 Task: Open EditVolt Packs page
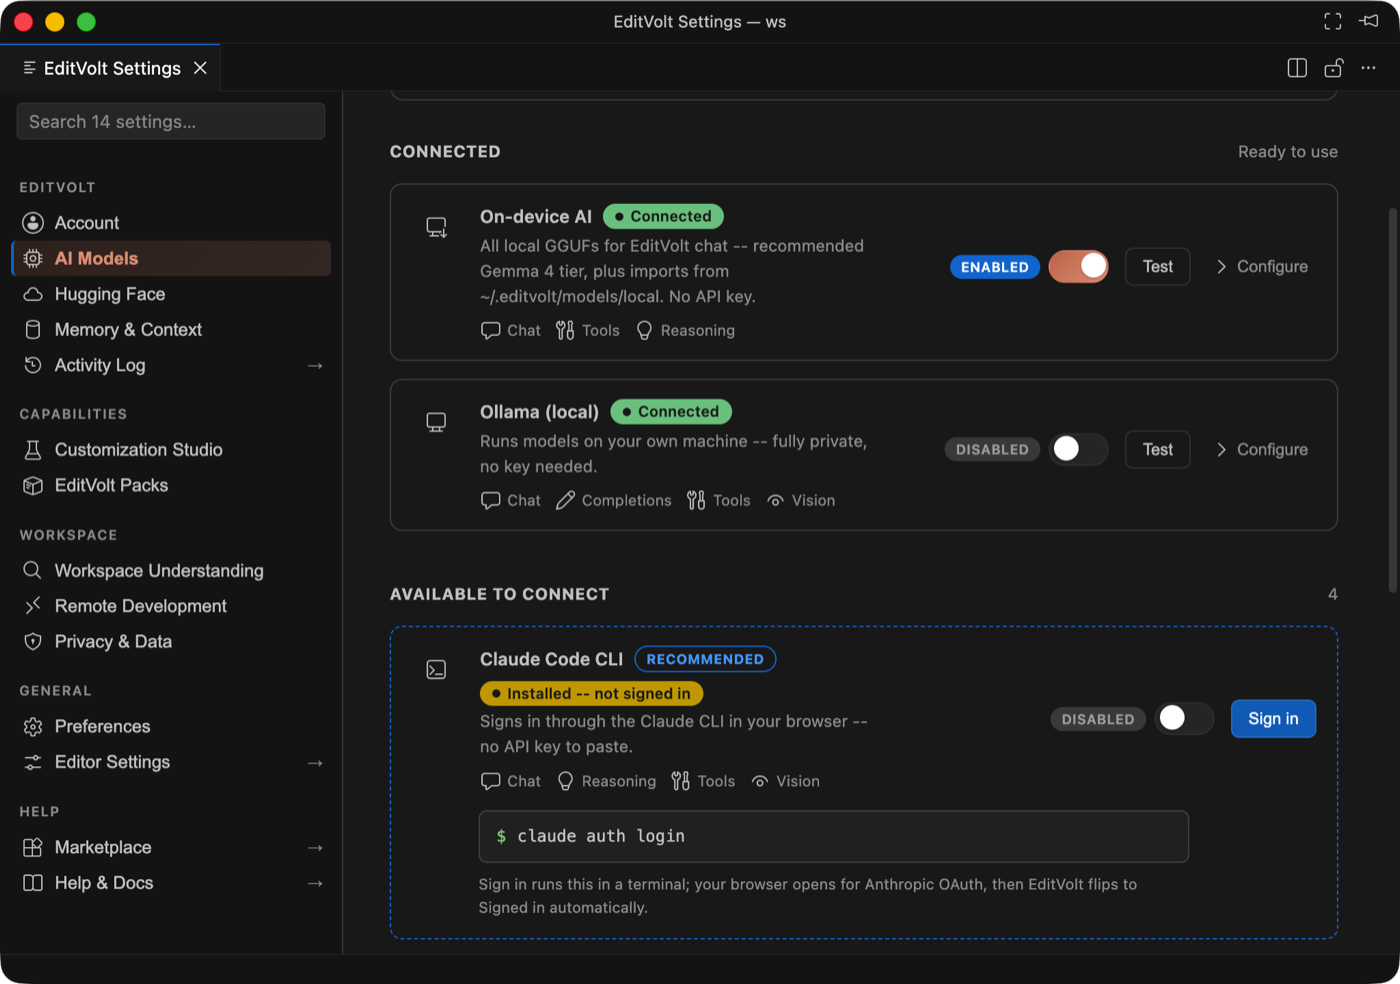171,485
